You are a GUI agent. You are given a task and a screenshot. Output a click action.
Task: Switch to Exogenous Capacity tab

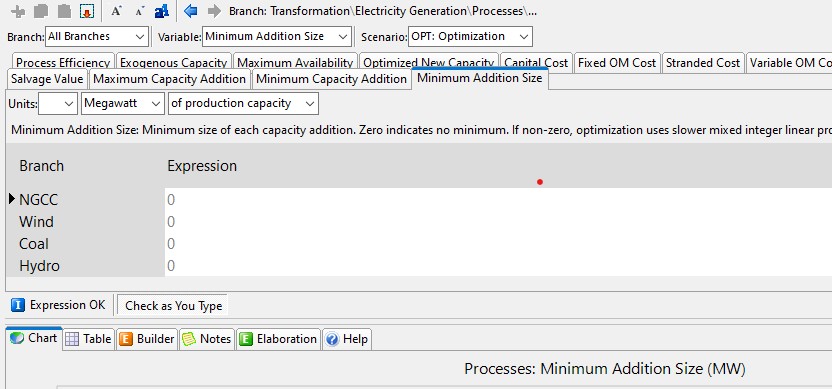point(174,63)
